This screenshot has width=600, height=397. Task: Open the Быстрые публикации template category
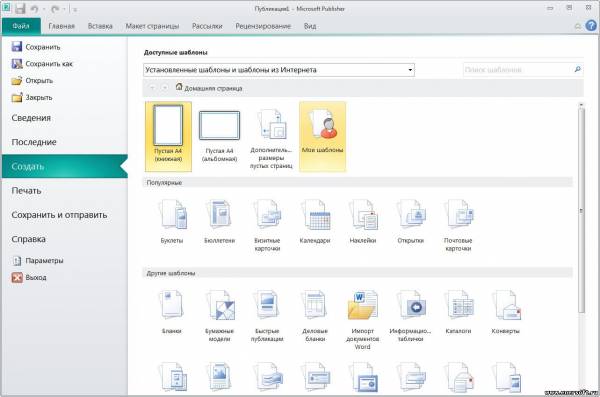(267, 316)
